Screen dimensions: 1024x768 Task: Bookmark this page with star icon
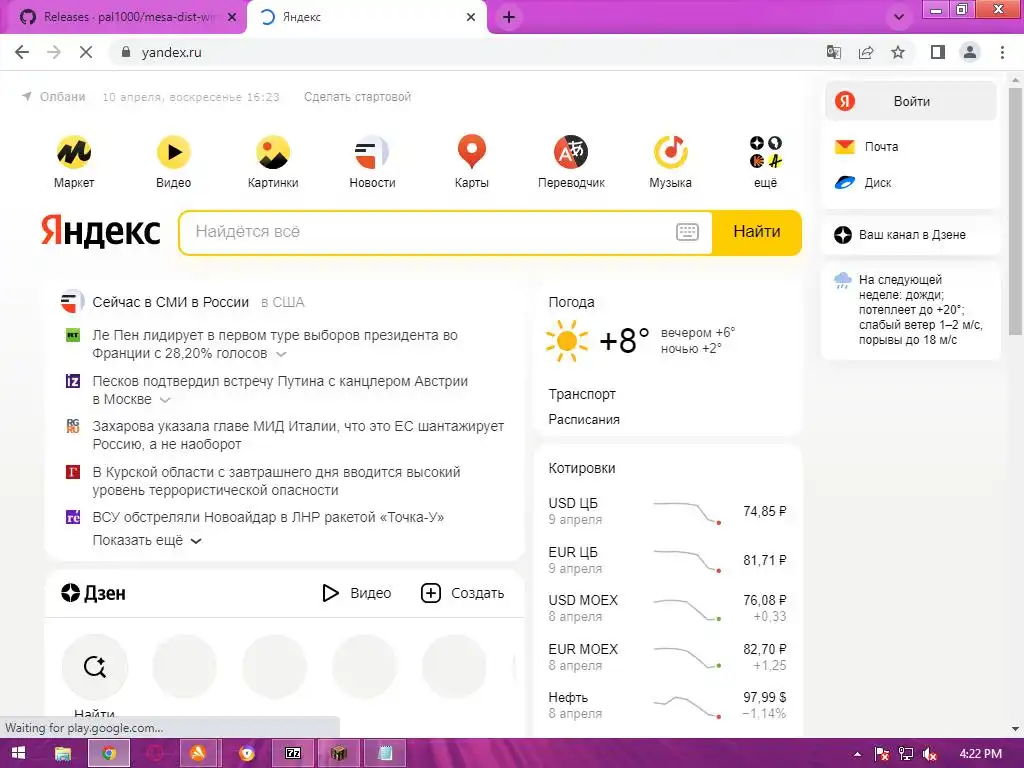point(898,52)
